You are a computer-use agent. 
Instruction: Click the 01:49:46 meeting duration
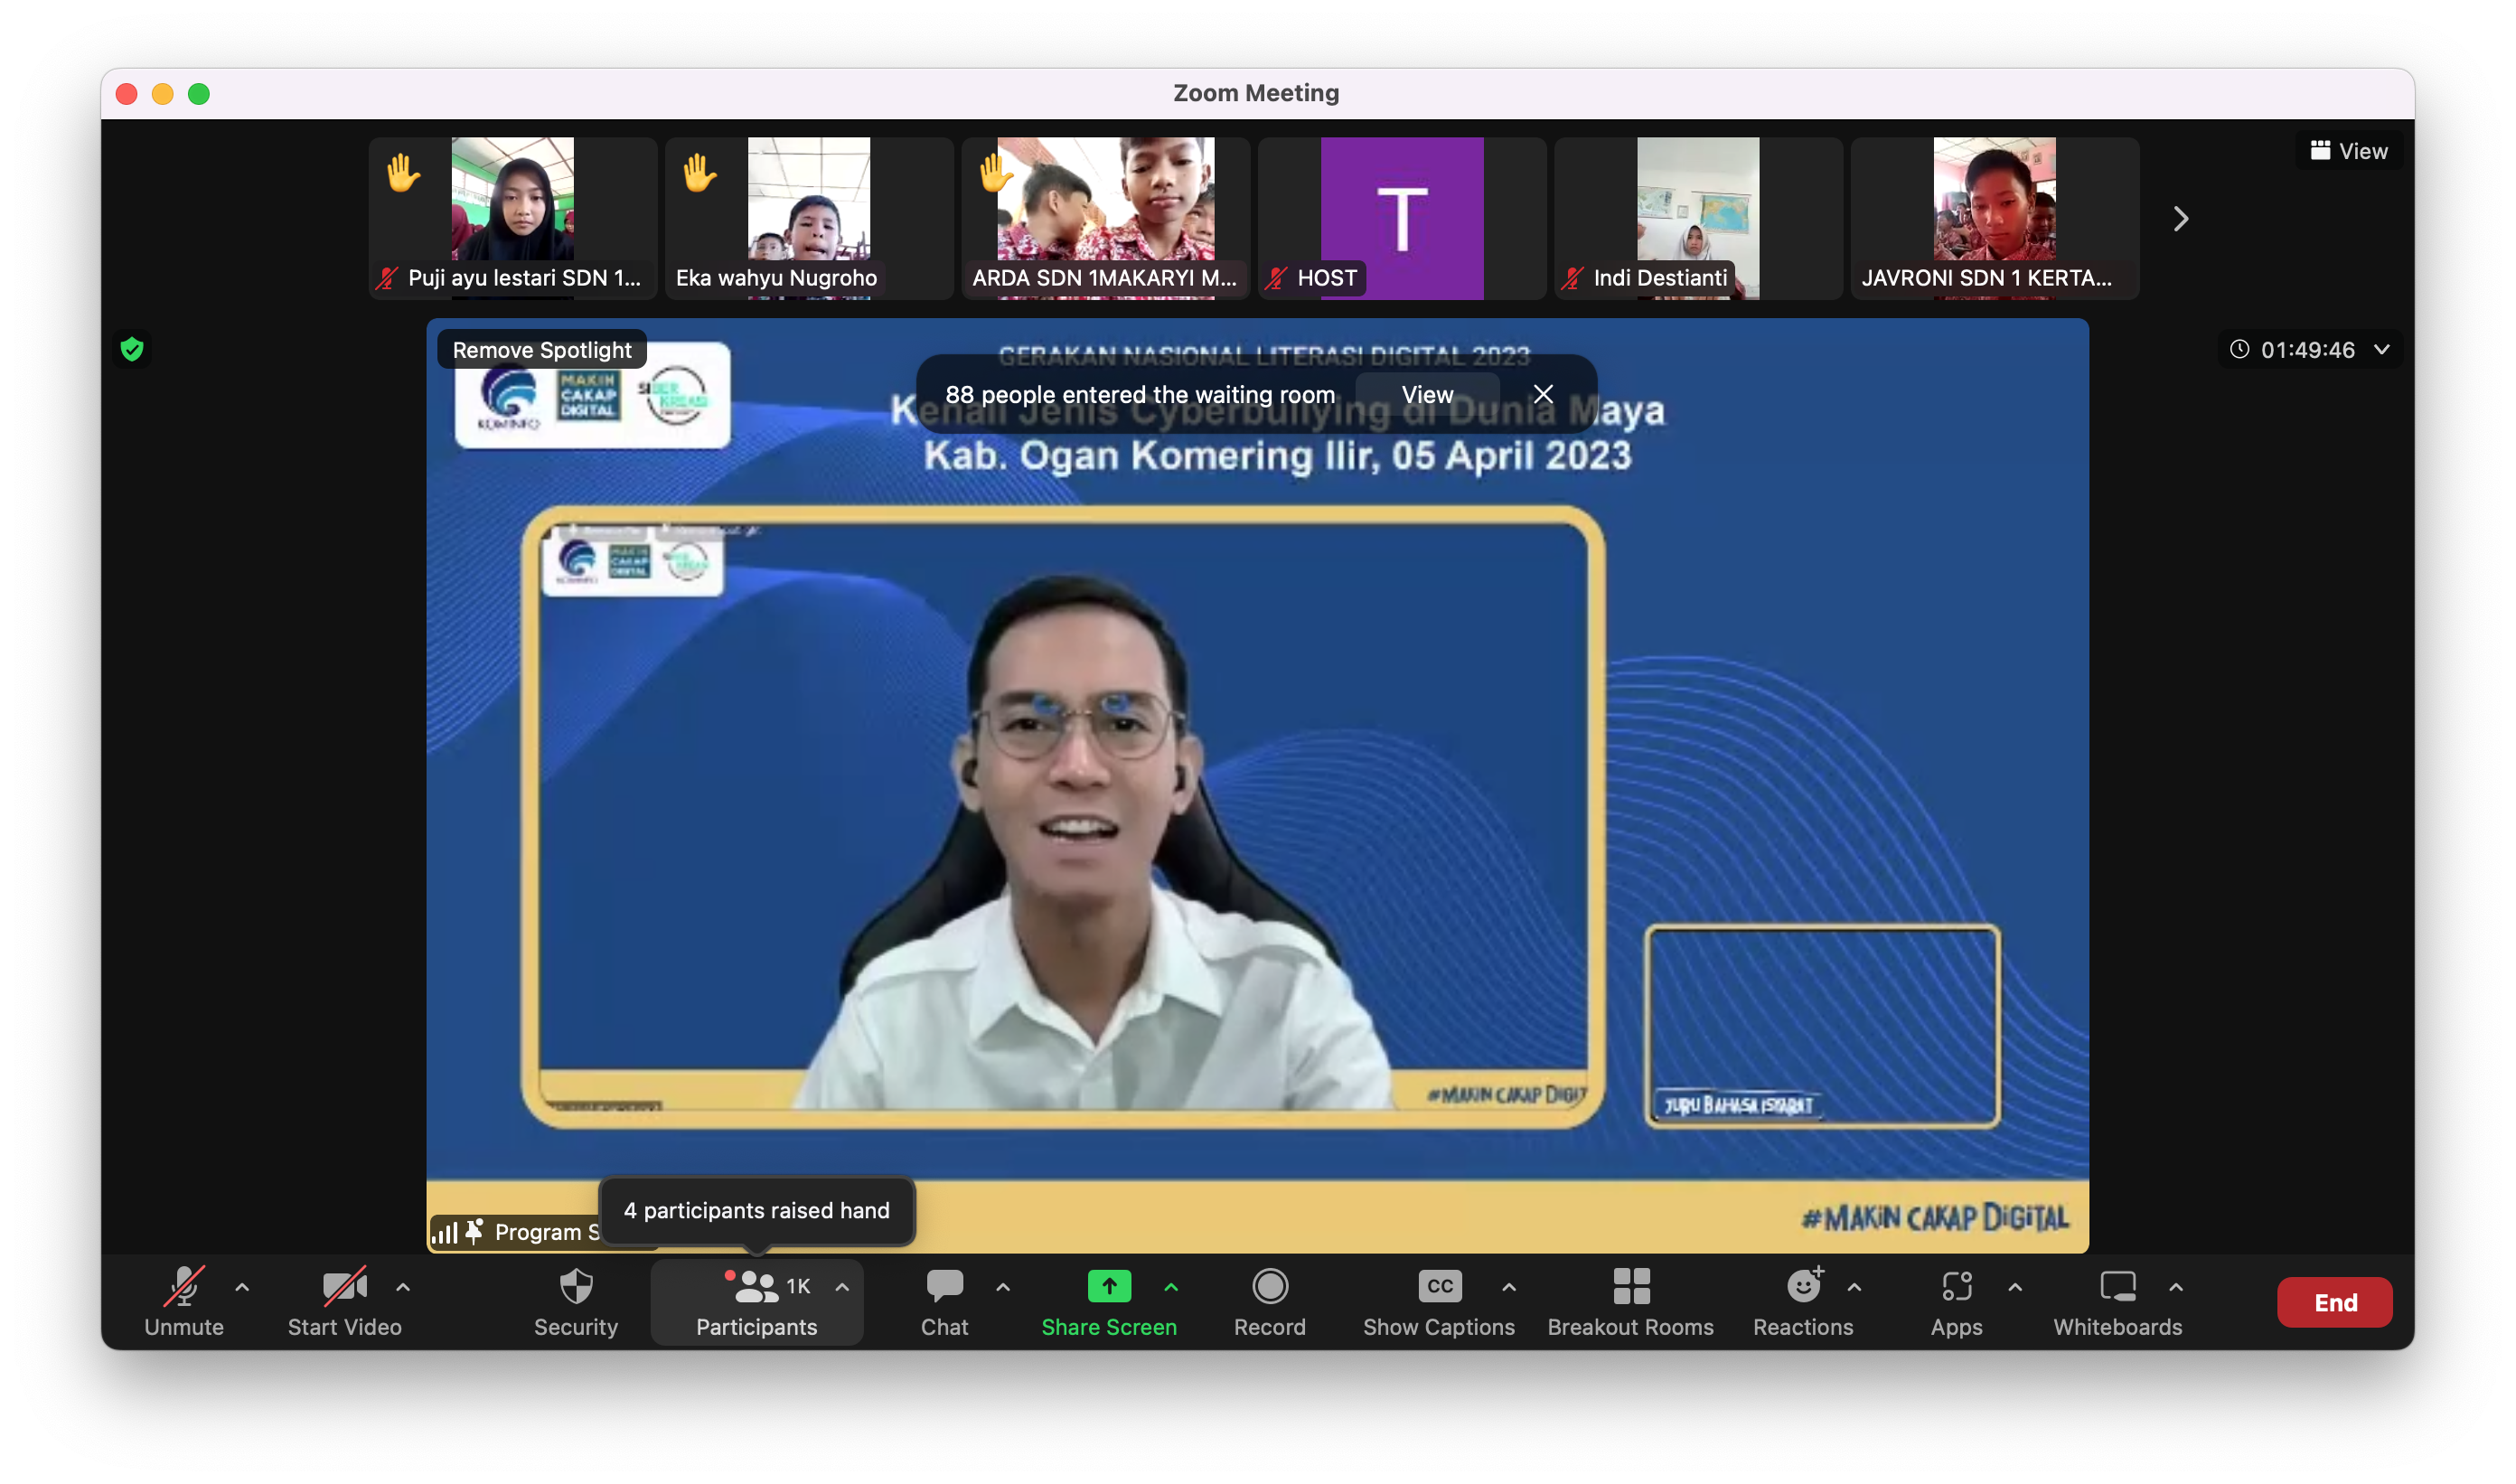[2308, 350]
